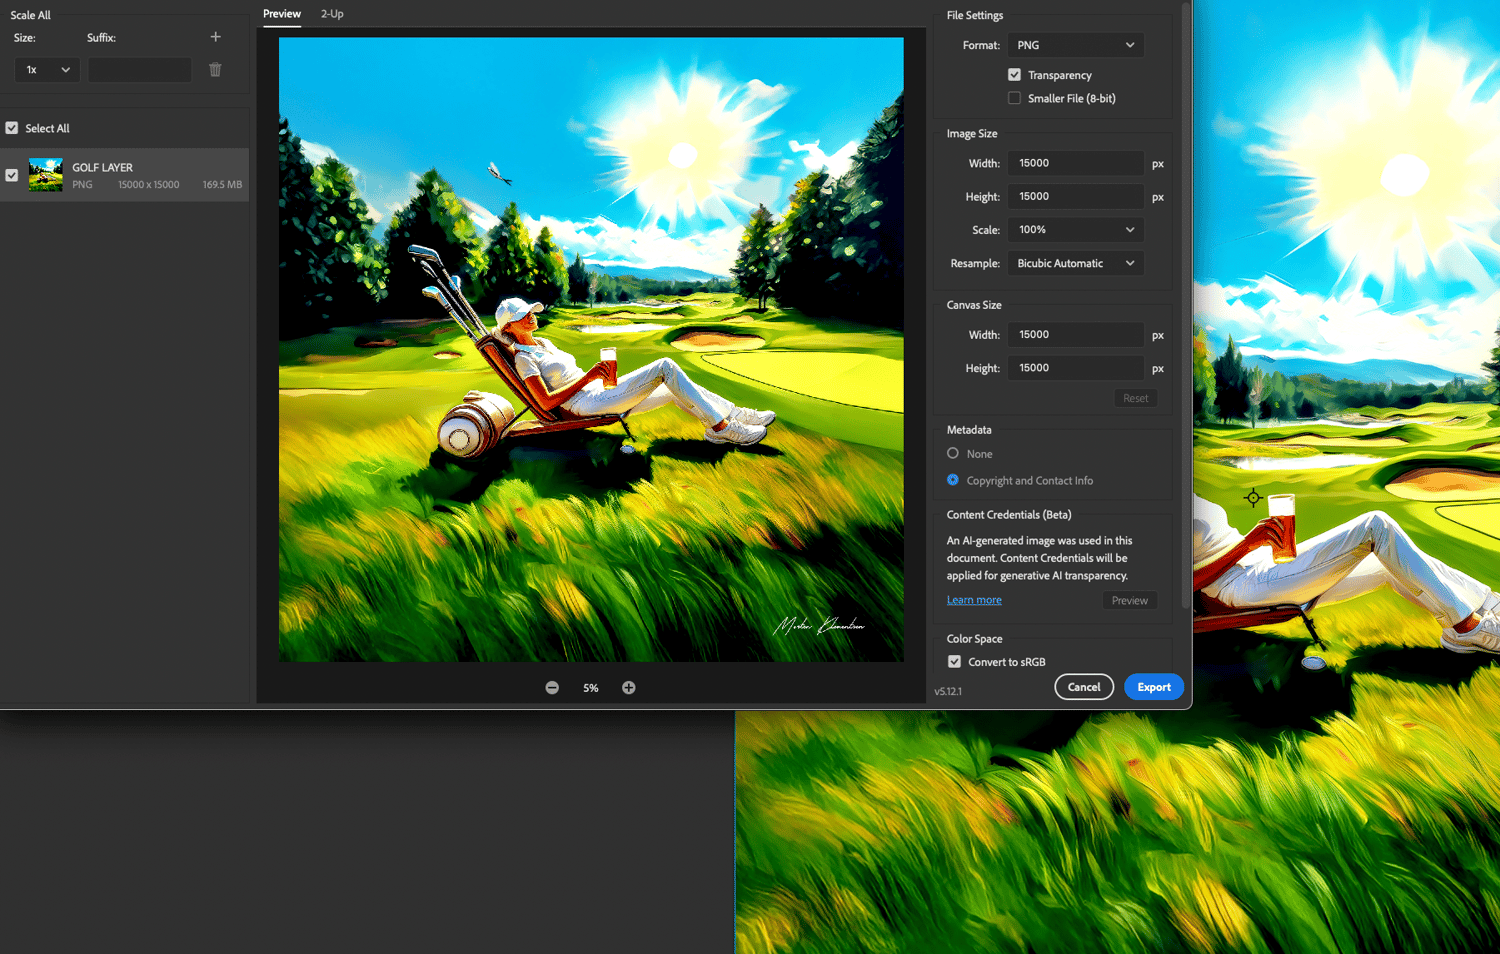The image size is (1500, 954).
Task: Switch to the 2-Up tab
Action: point(332,14)
